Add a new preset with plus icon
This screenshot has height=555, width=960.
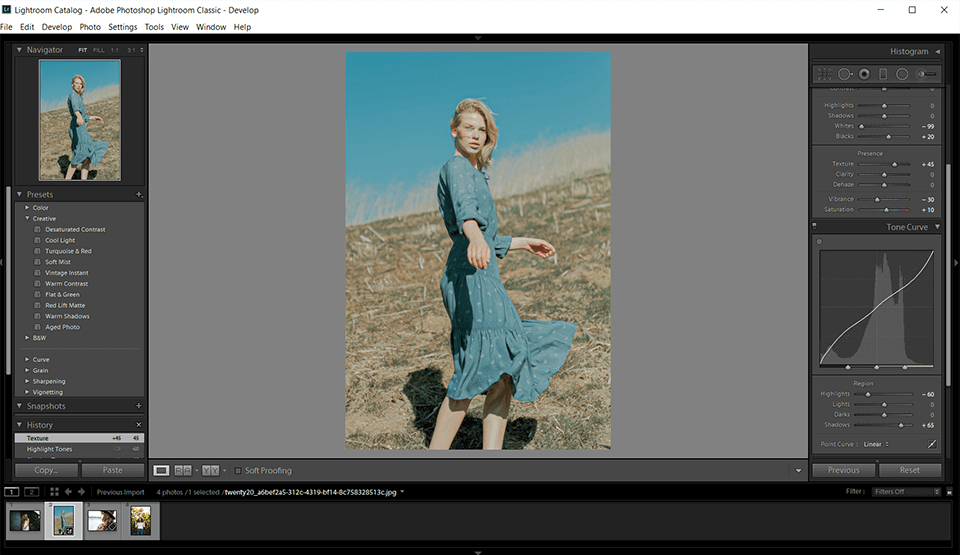point(139,195)
